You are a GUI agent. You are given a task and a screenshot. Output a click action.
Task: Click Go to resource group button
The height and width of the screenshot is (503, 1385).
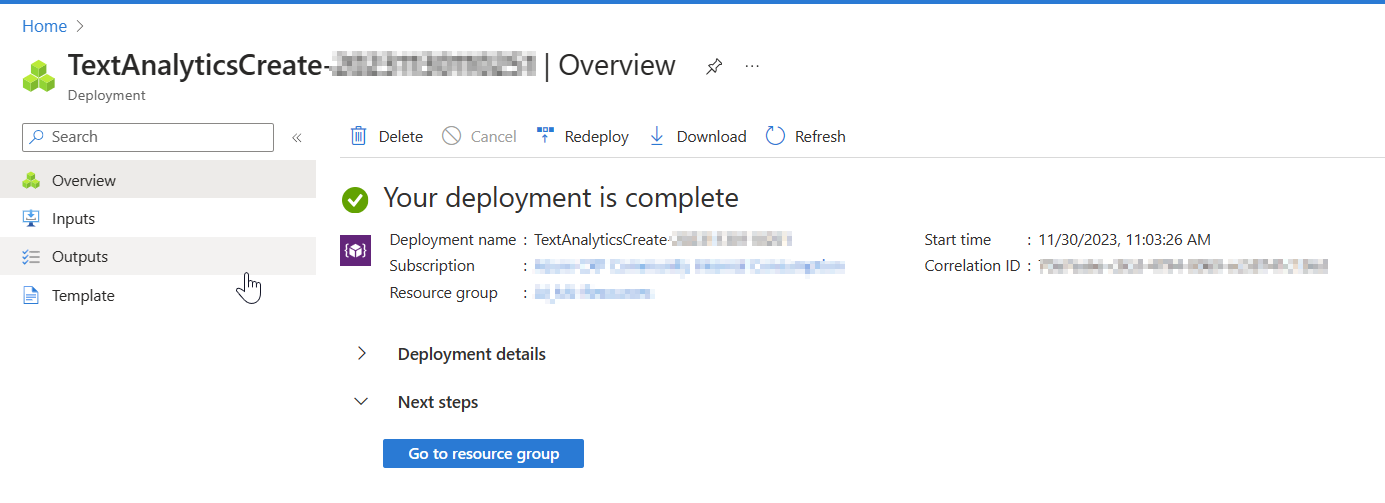tap(483, 453)
